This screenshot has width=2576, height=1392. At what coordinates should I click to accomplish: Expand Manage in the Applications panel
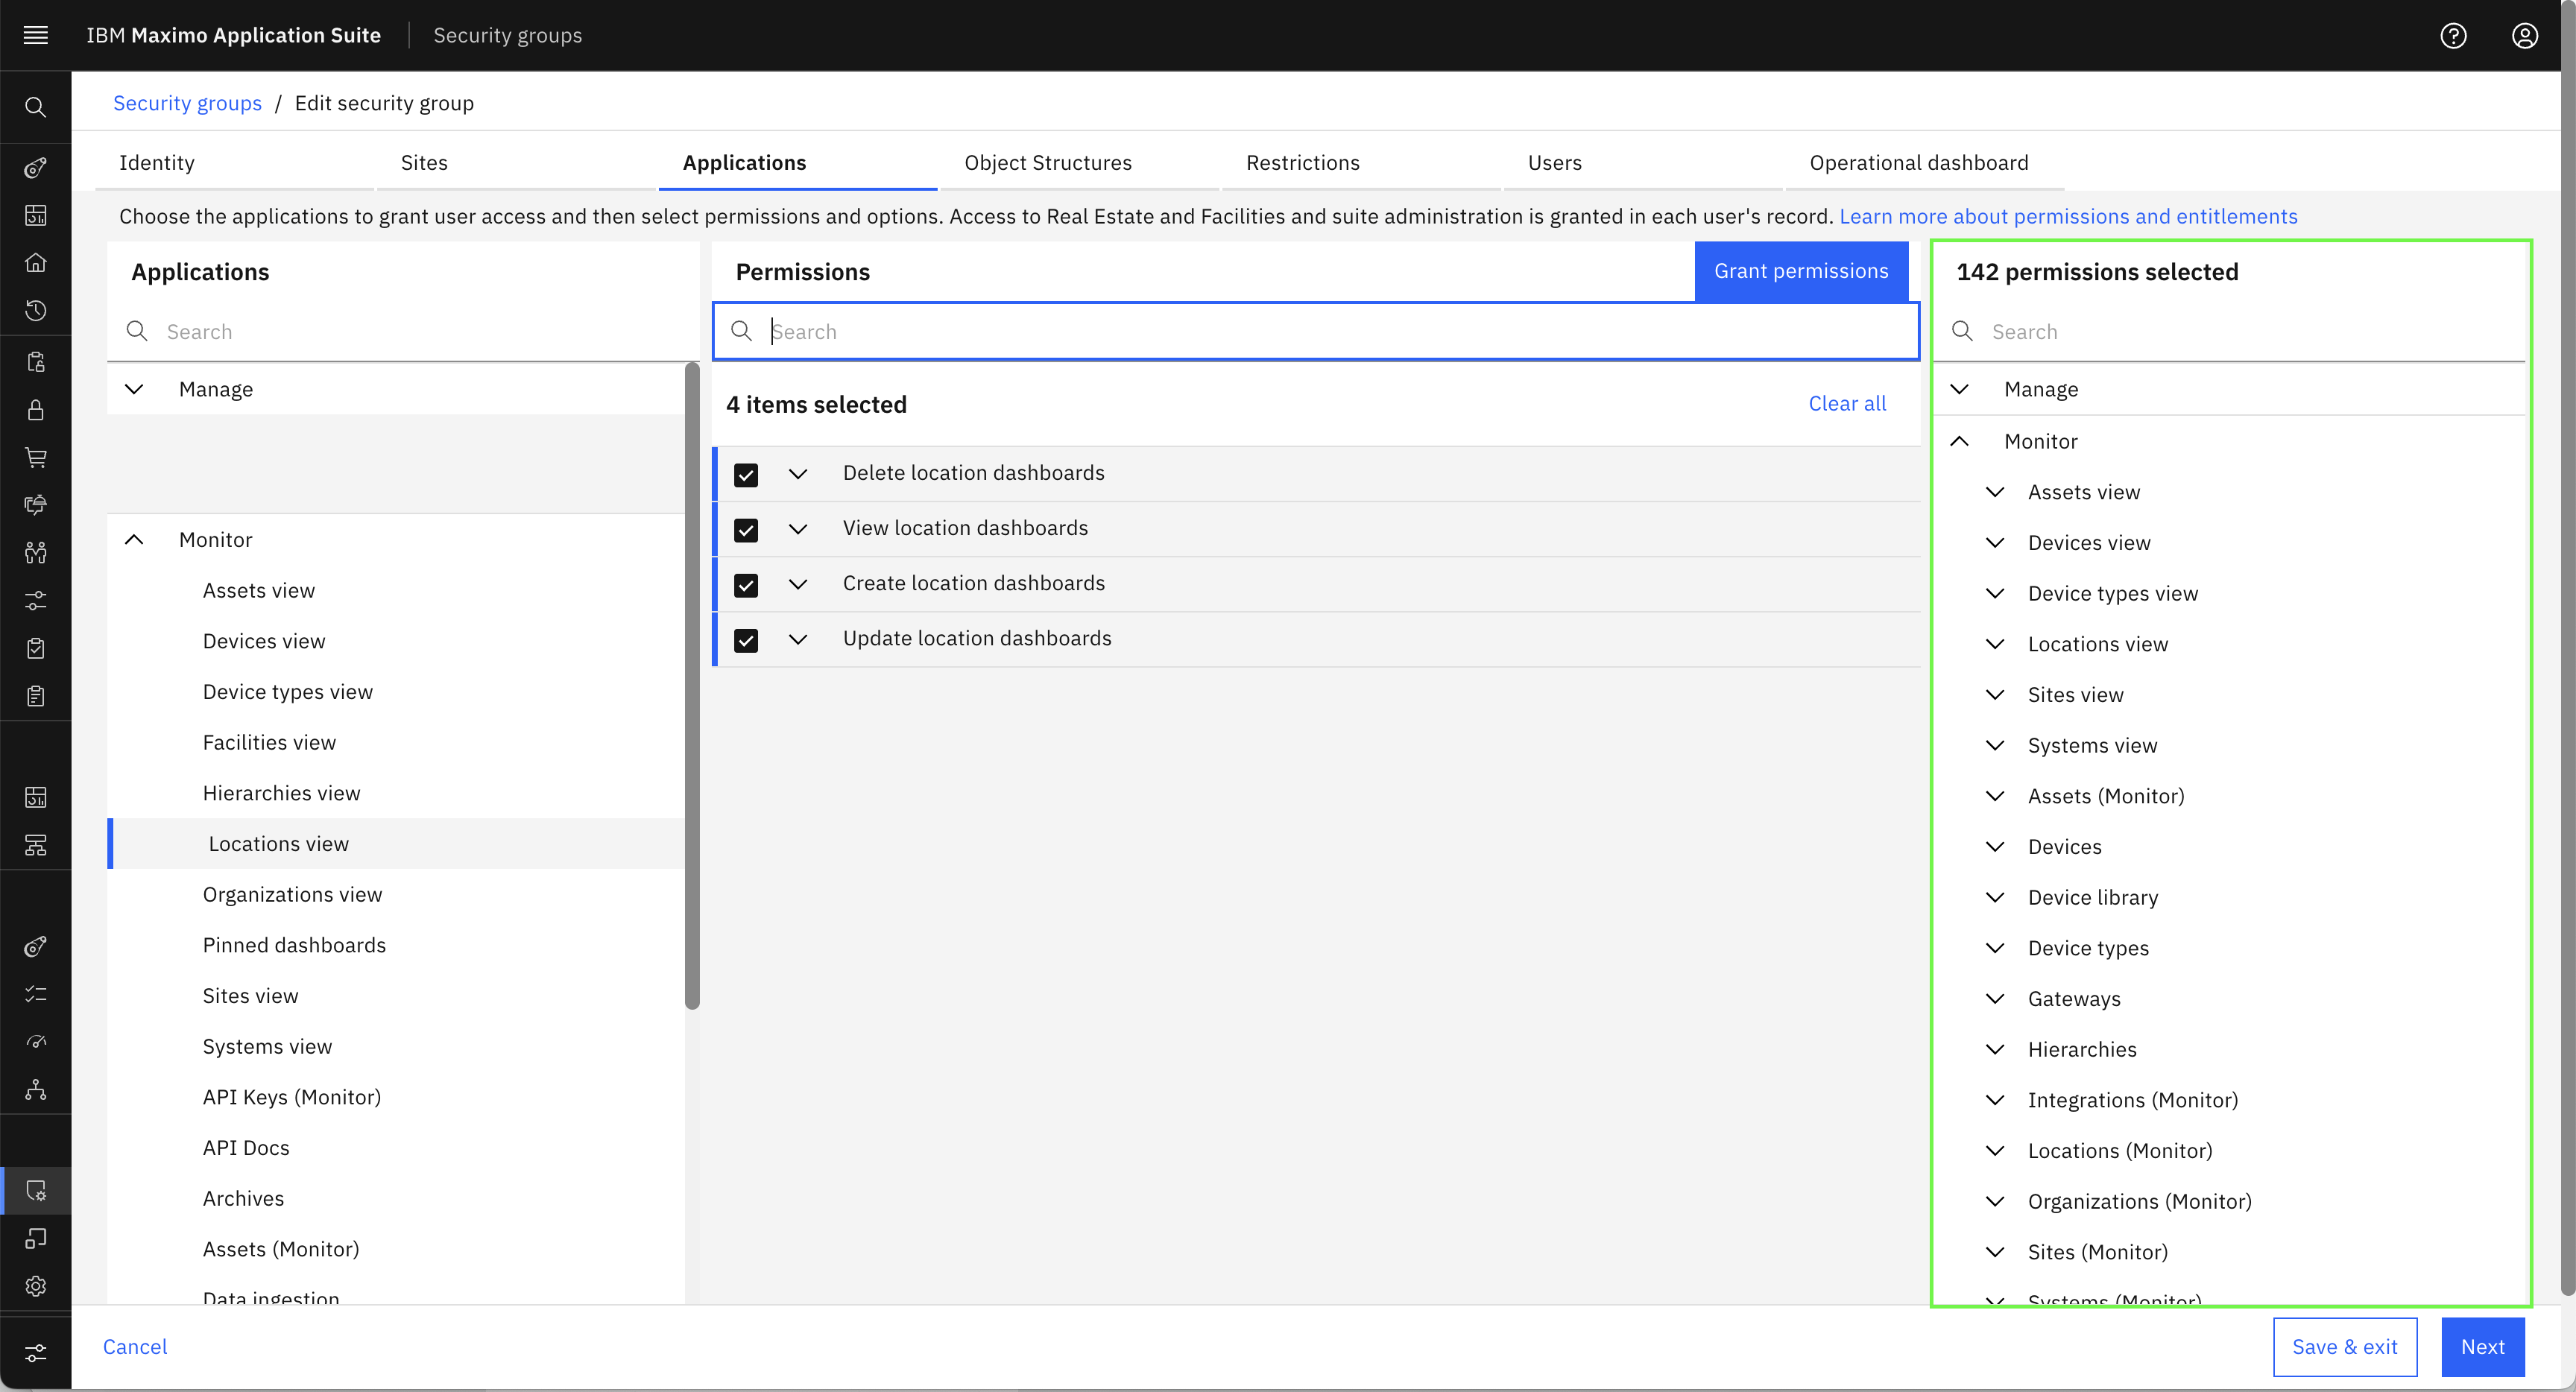coord(134,389)
